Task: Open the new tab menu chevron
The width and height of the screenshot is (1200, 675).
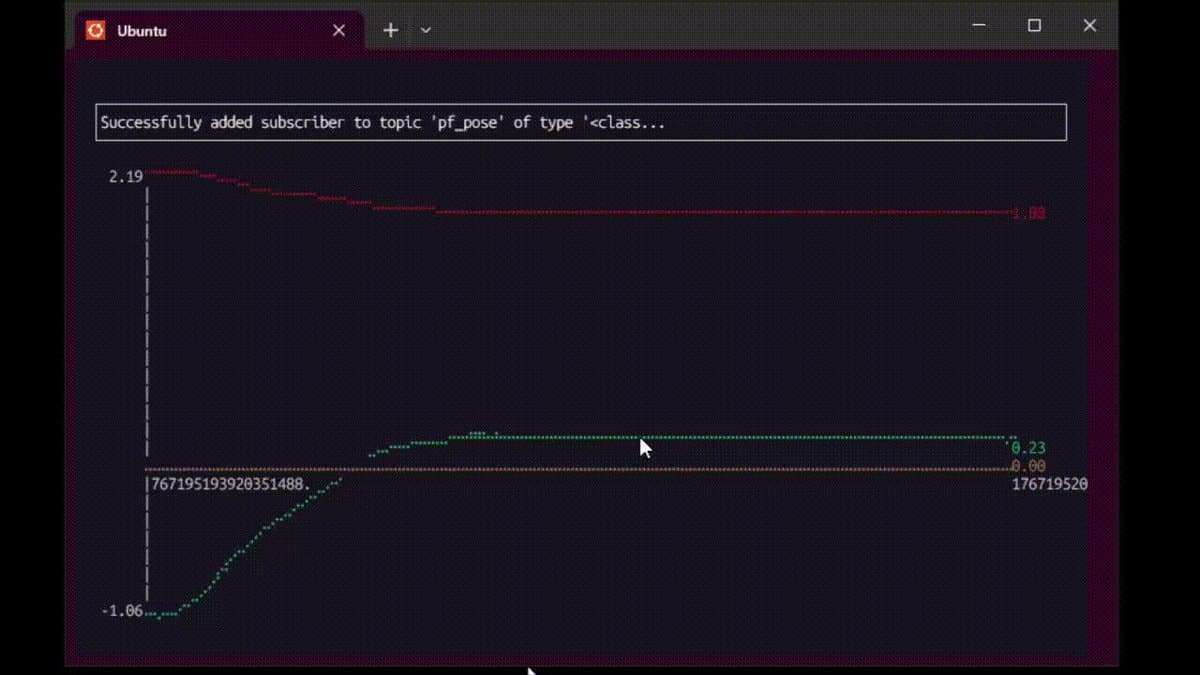Action: 425,30
